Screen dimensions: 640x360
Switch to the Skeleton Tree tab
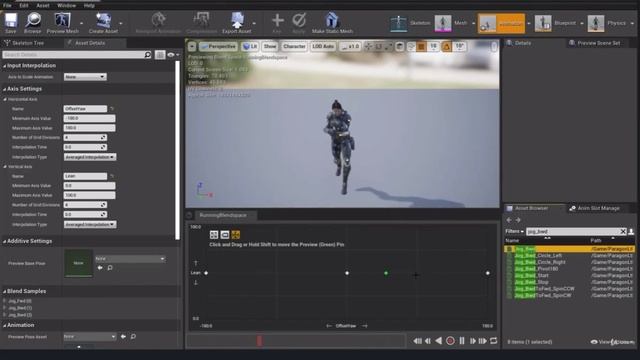point(28,43)
